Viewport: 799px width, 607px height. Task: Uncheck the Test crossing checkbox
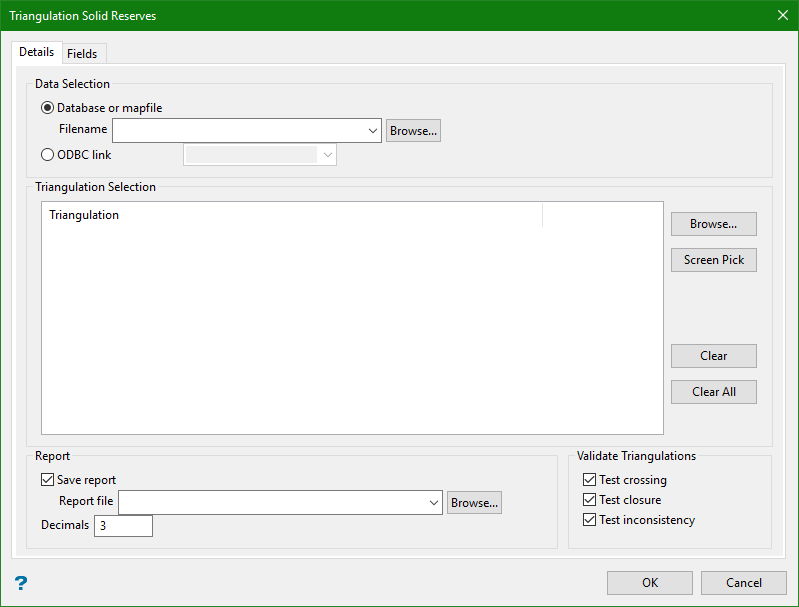click(x=589, y=480)
